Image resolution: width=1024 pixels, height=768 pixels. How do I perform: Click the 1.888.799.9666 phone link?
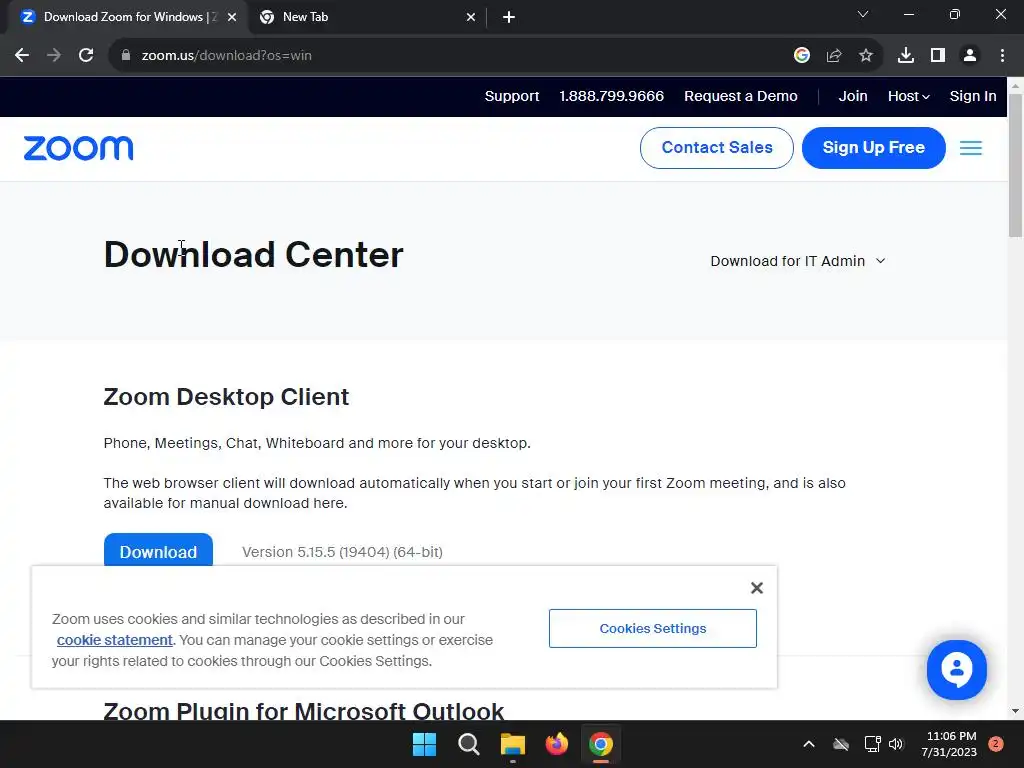[x=611, y=96]
